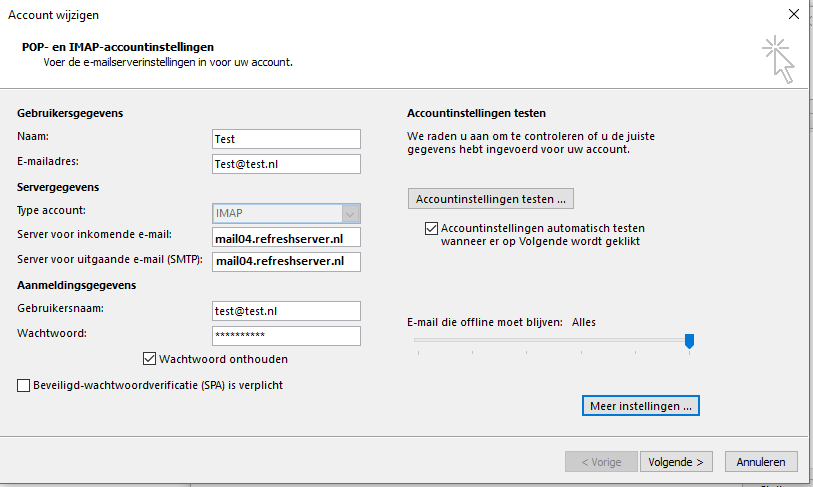Close the Account wijzigen dialog

point(794,14)
